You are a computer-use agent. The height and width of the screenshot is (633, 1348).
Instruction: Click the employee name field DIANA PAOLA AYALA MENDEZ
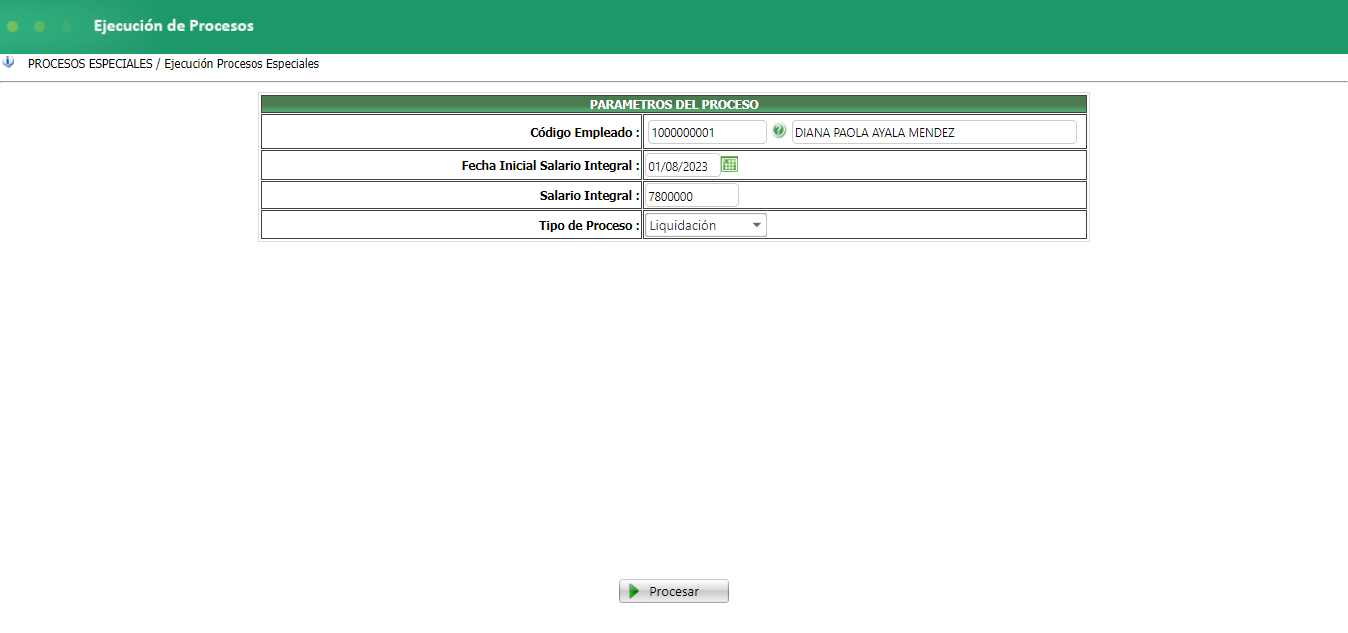934,132
